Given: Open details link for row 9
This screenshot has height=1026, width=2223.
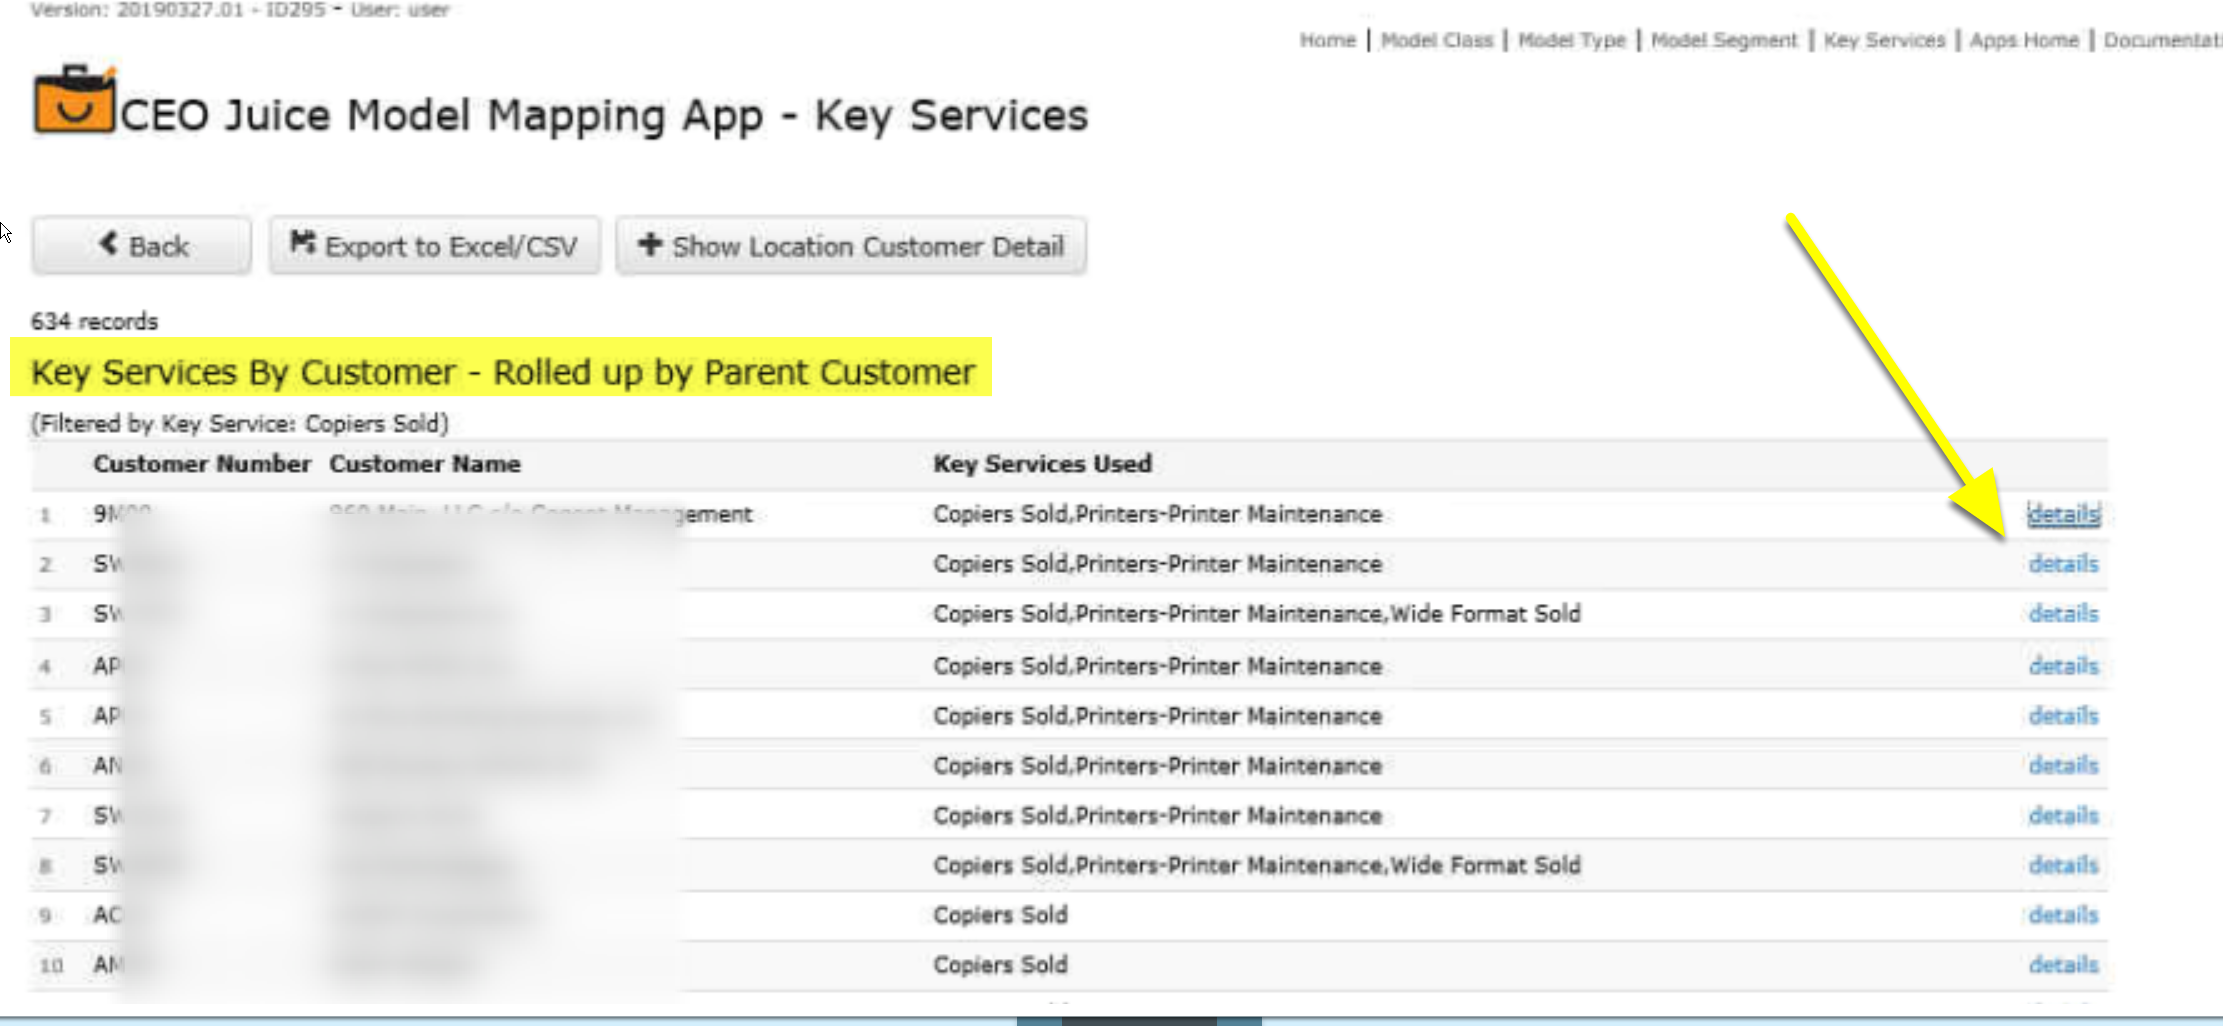Looking at the screenshot, I should coord(2063,915).
